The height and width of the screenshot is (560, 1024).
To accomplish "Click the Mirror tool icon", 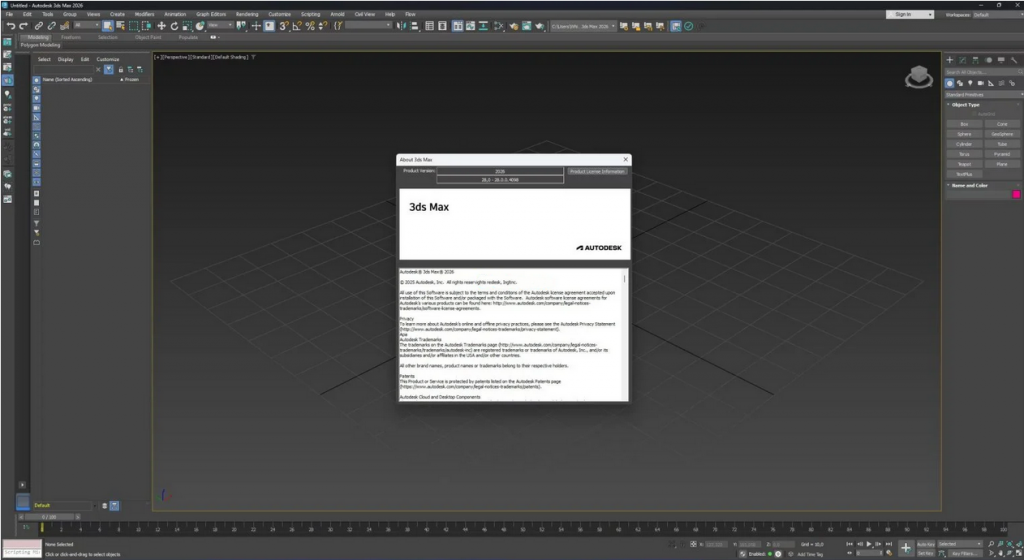I will coord(401,26).
